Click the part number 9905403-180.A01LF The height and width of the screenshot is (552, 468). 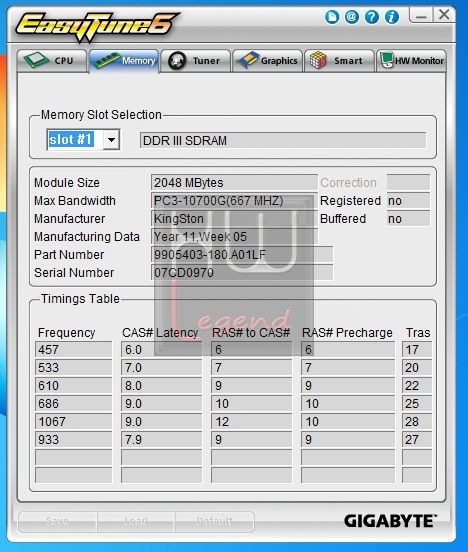pos(242,255)
